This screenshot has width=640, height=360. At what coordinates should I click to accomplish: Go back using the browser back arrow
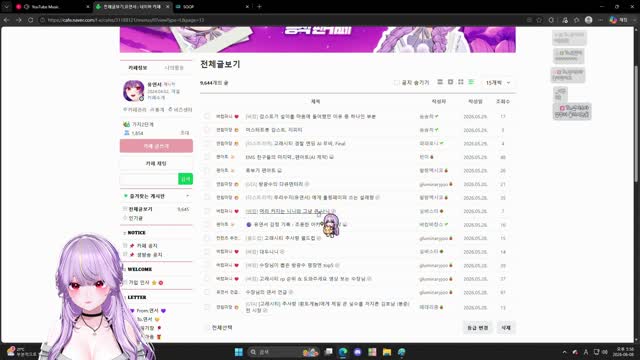pos(7,20)
